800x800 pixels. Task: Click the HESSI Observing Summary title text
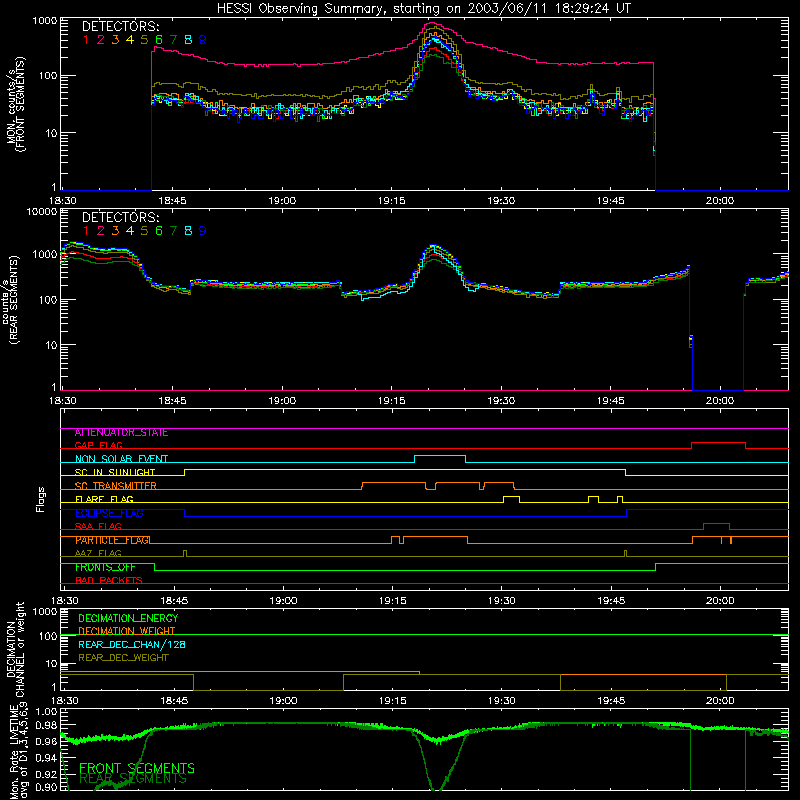point(423,9)
